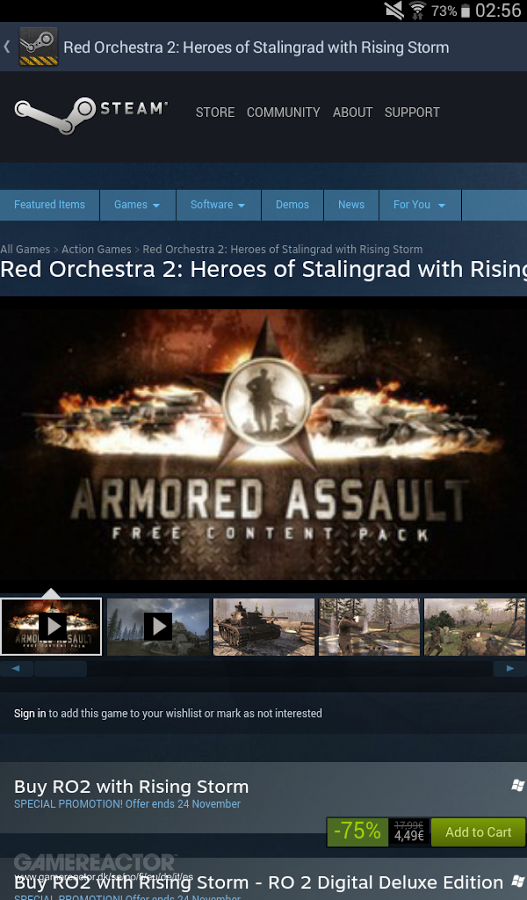Image resolution: width=527 pixels, height=900 pixels.
Task: Open the COMMUNITY menu
Action: (284, 112)
